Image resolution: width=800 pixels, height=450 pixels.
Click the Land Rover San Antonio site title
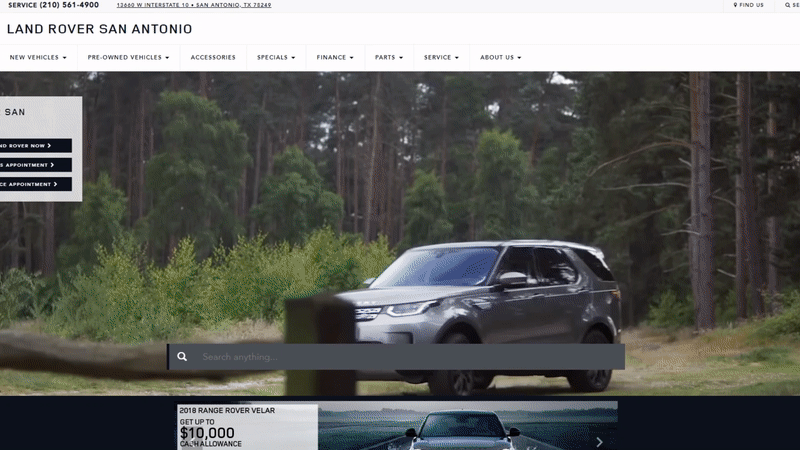point(99,29)
